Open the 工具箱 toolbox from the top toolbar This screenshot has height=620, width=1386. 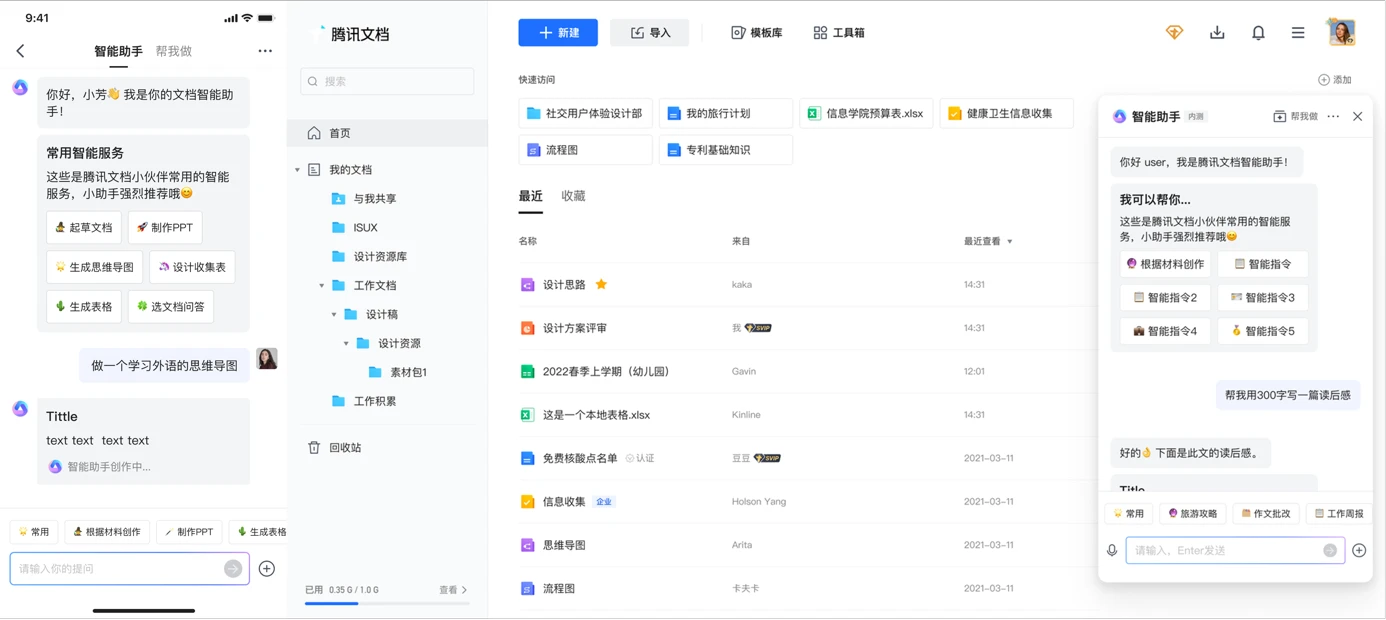point(838,32)
